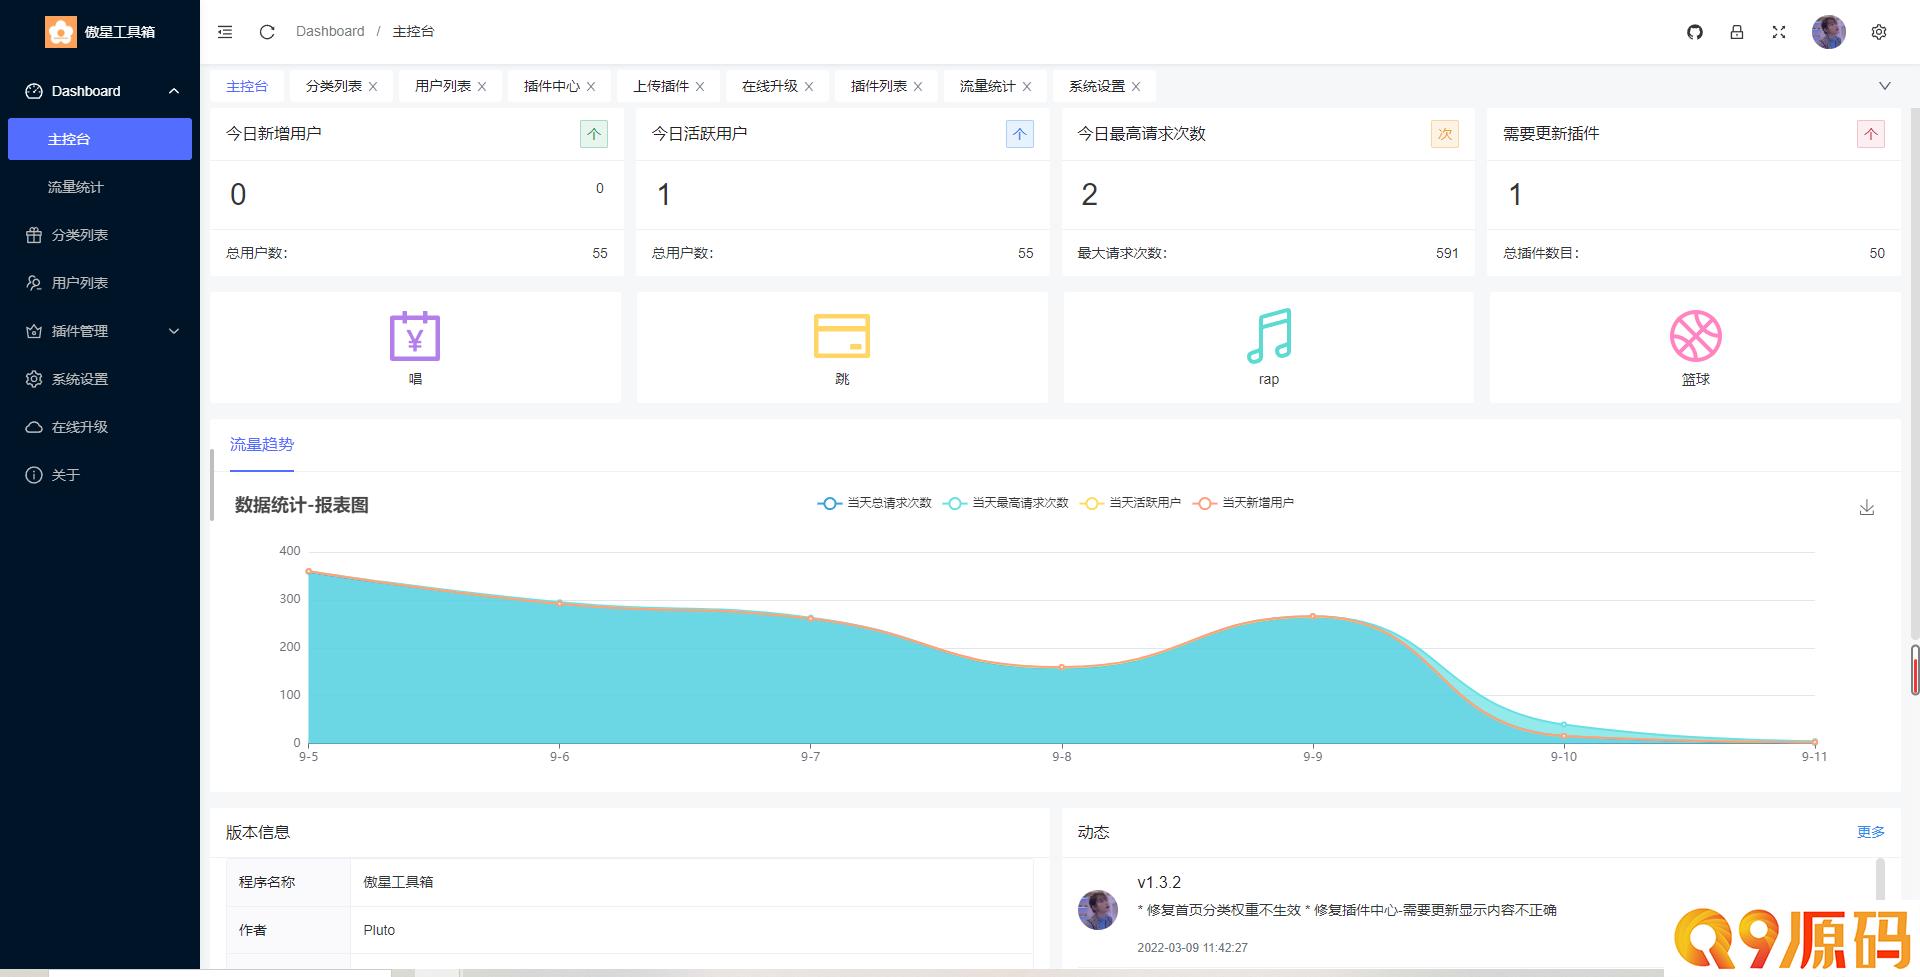Open 关于 in the sidebar

click(x=100, y=475)
